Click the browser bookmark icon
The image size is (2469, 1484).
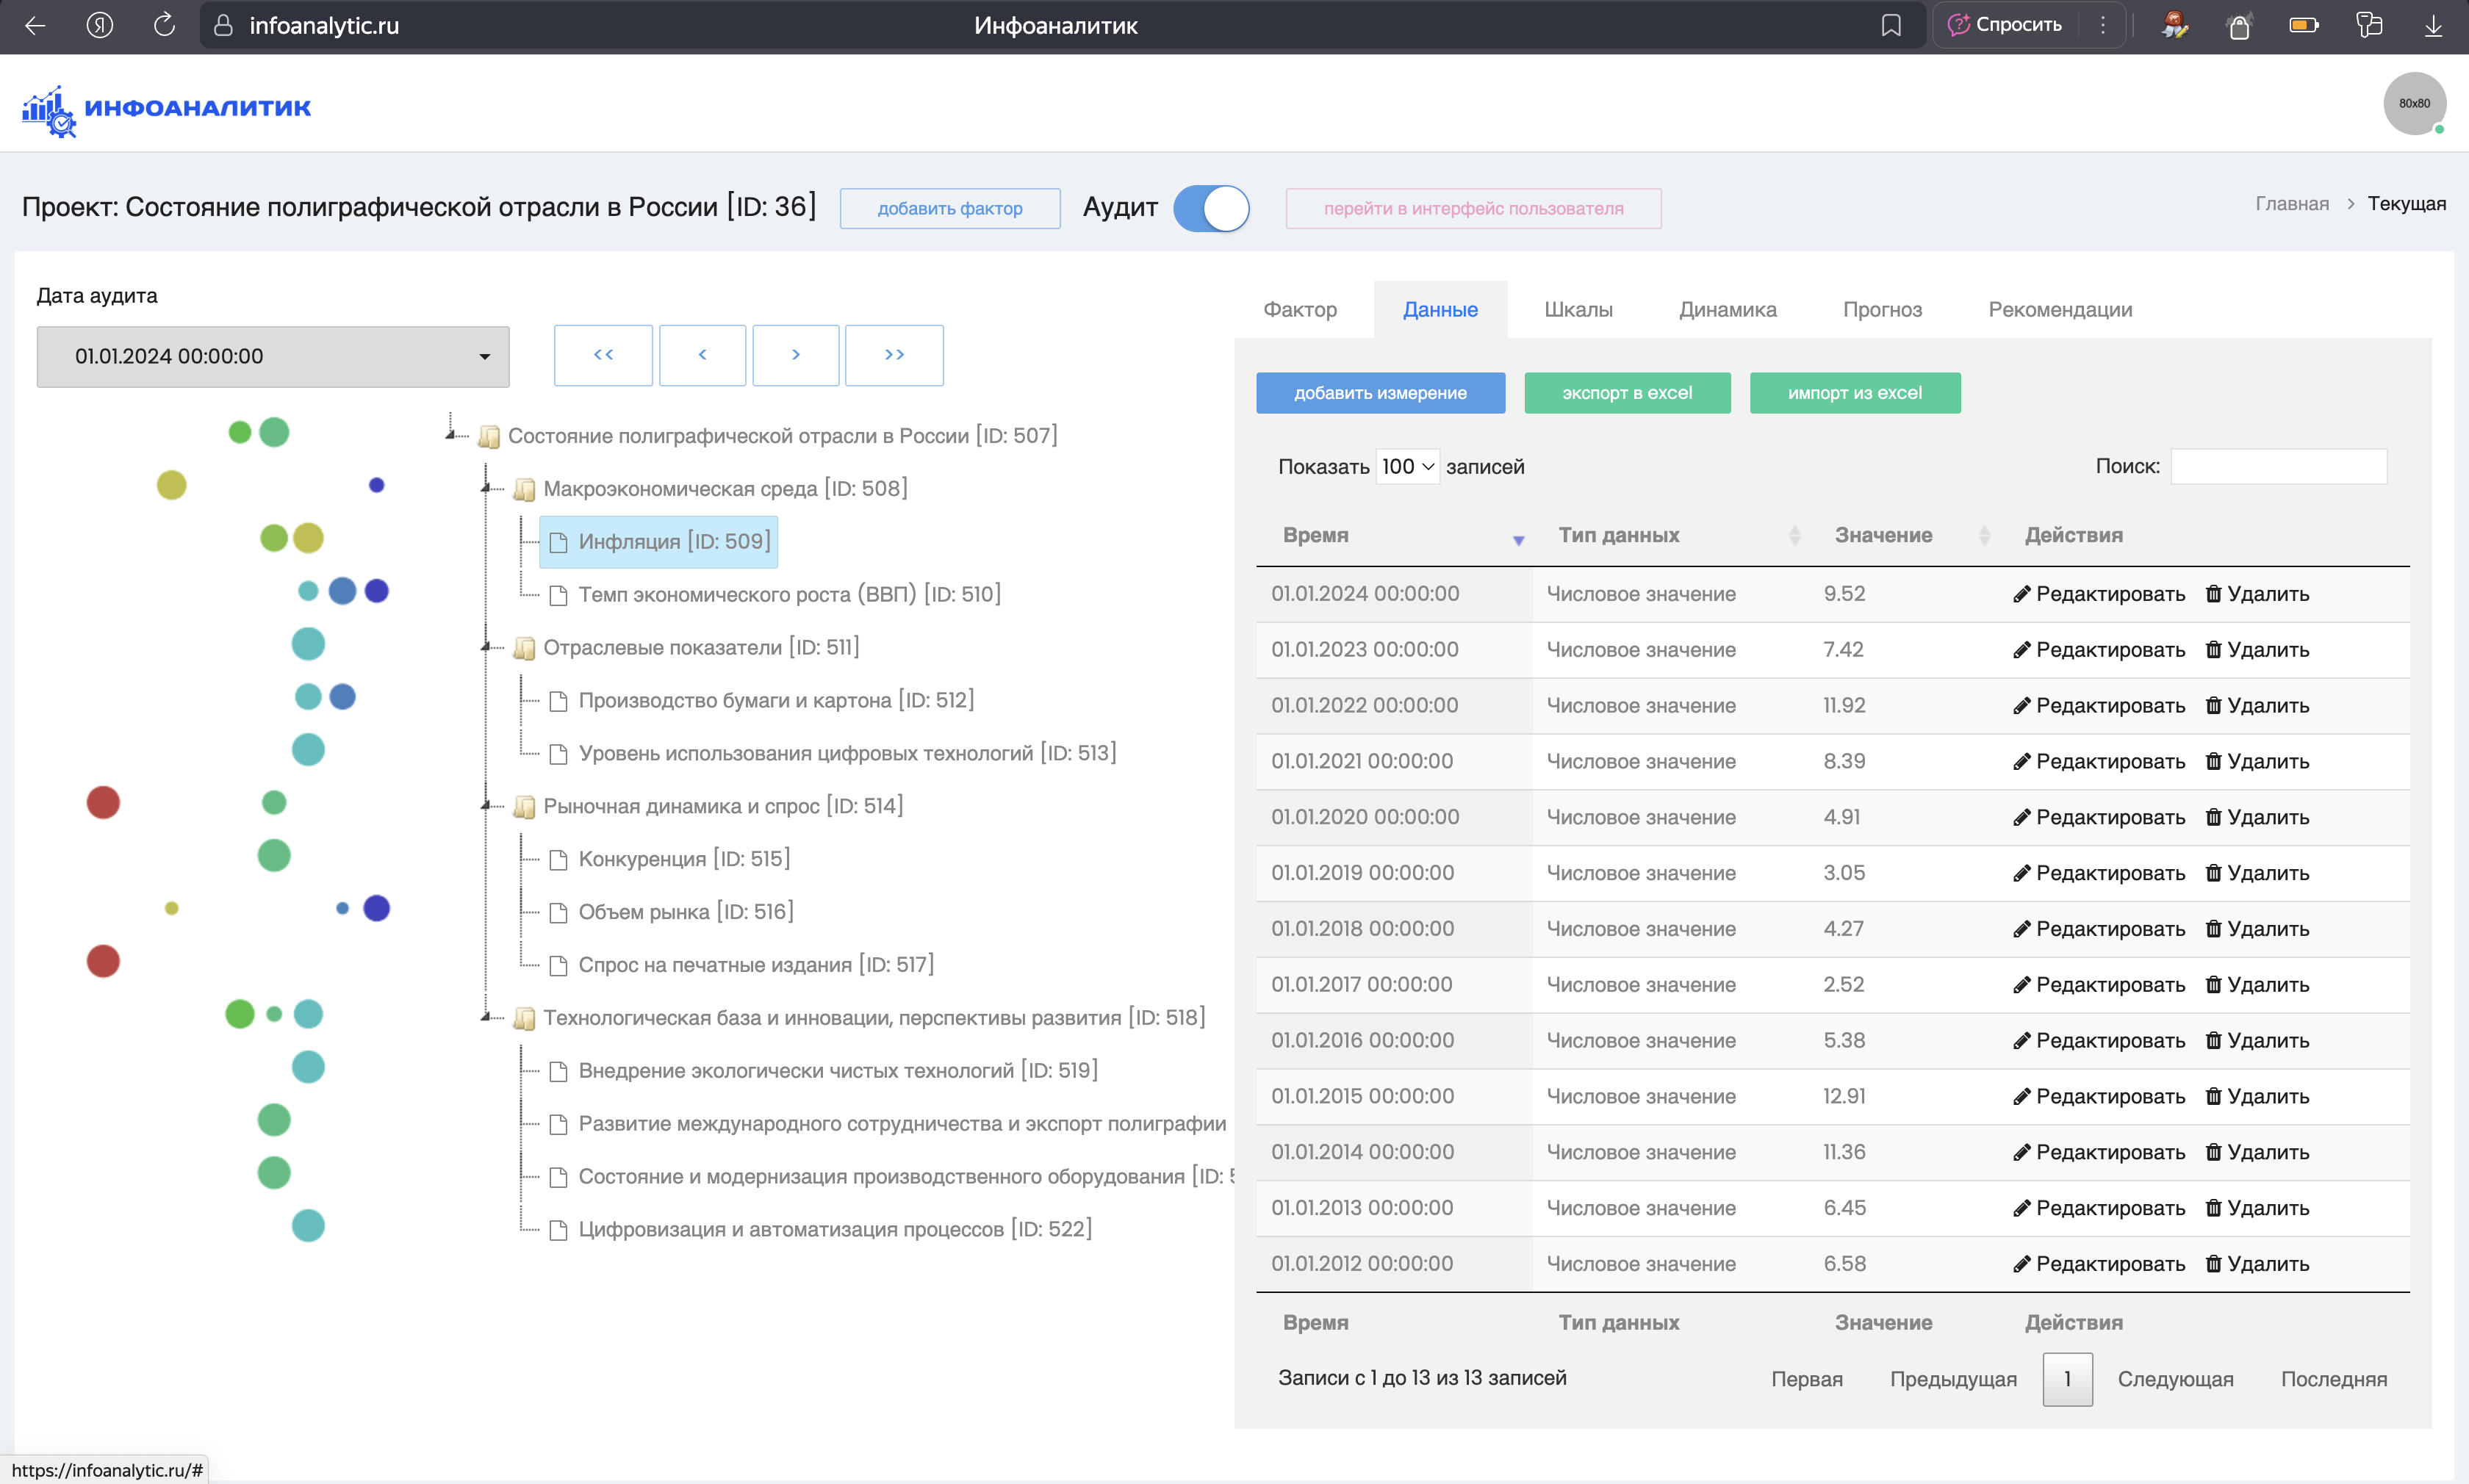point(1890,26)
